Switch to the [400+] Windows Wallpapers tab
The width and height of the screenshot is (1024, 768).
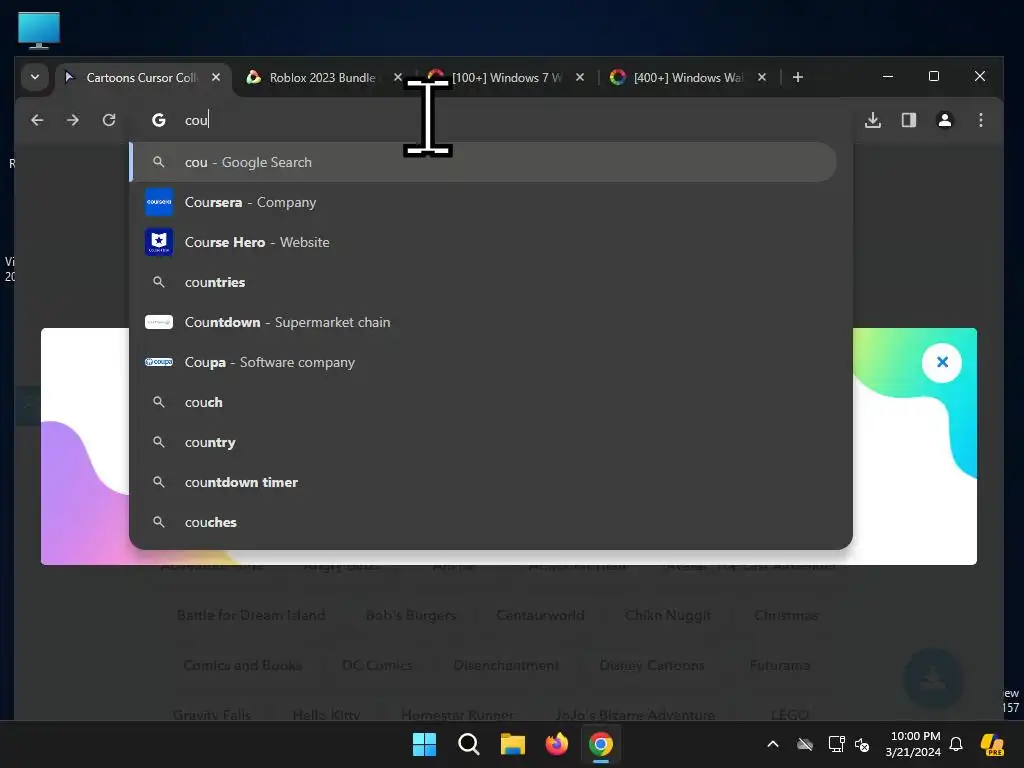pyautogui.click(x=688, y=78)
